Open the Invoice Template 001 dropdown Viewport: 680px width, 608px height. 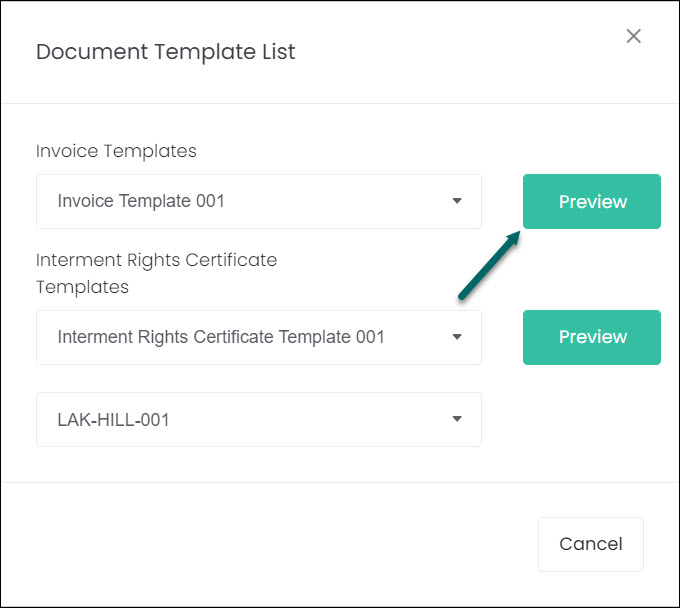(x=259, y=201)
